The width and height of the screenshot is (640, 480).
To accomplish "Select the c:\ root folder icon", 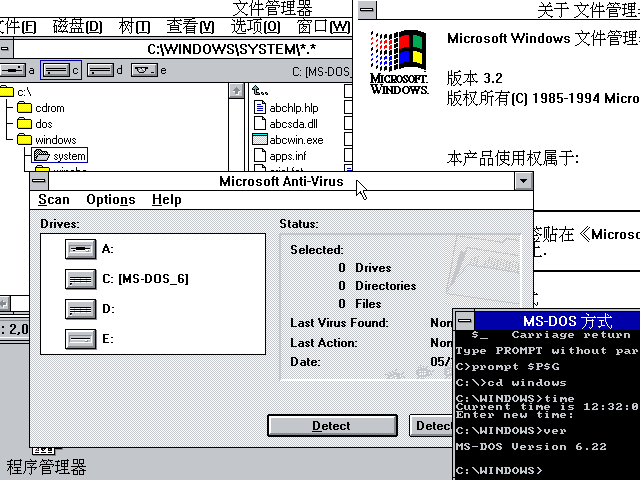I will 7,91.
